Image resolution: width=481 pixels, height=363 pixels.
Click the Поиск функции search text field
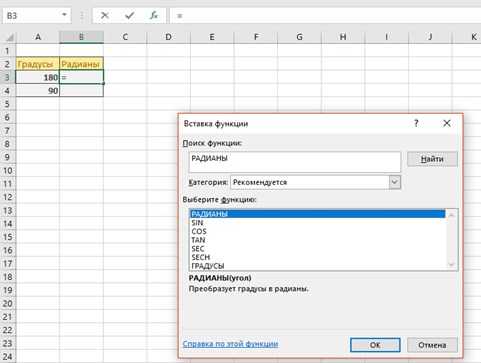tap(295, 162)
